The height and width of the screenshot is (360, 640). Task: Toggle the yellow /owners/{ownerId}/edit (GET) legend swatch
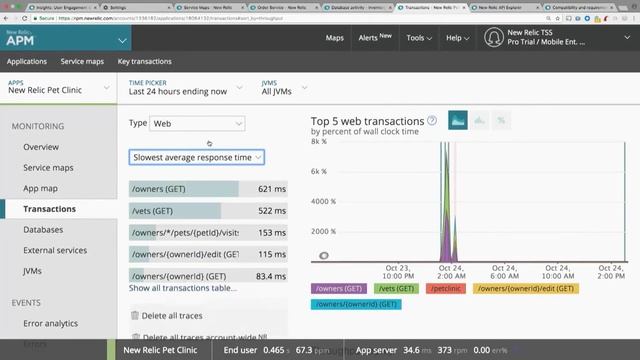(x=526, y=289)
